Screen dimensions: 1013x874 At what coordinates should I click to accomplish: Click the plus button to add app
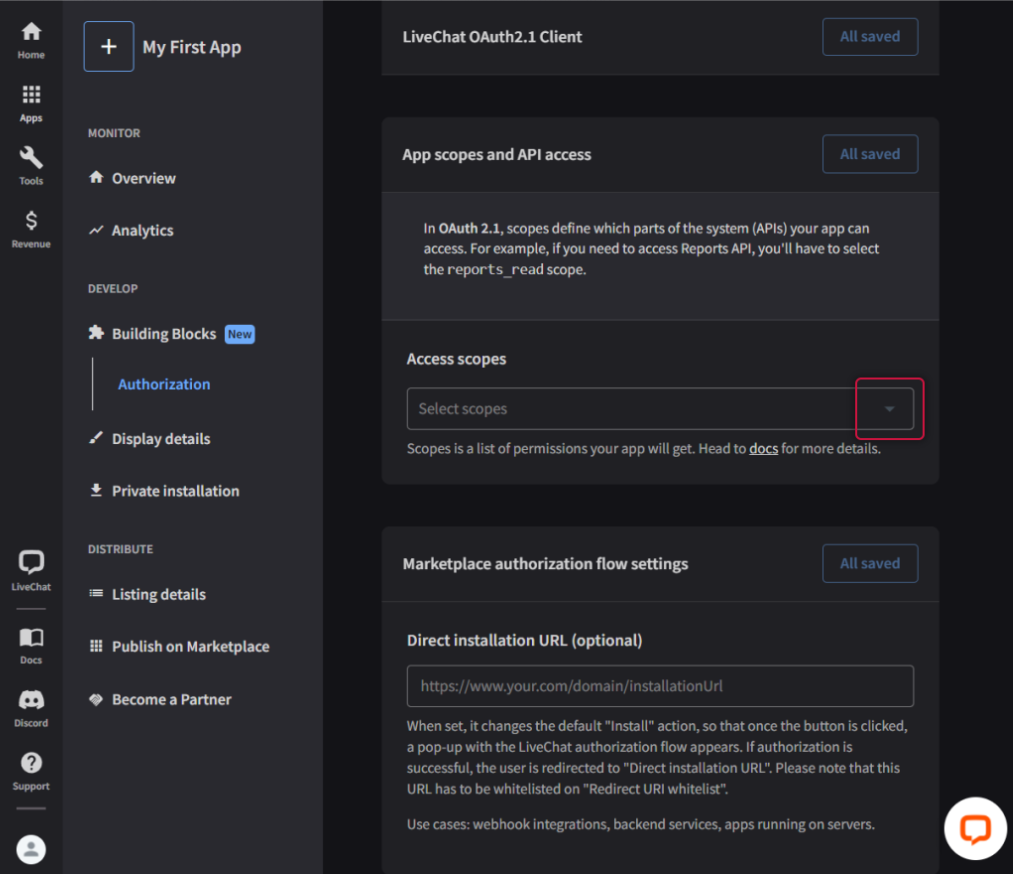[109, 47]
